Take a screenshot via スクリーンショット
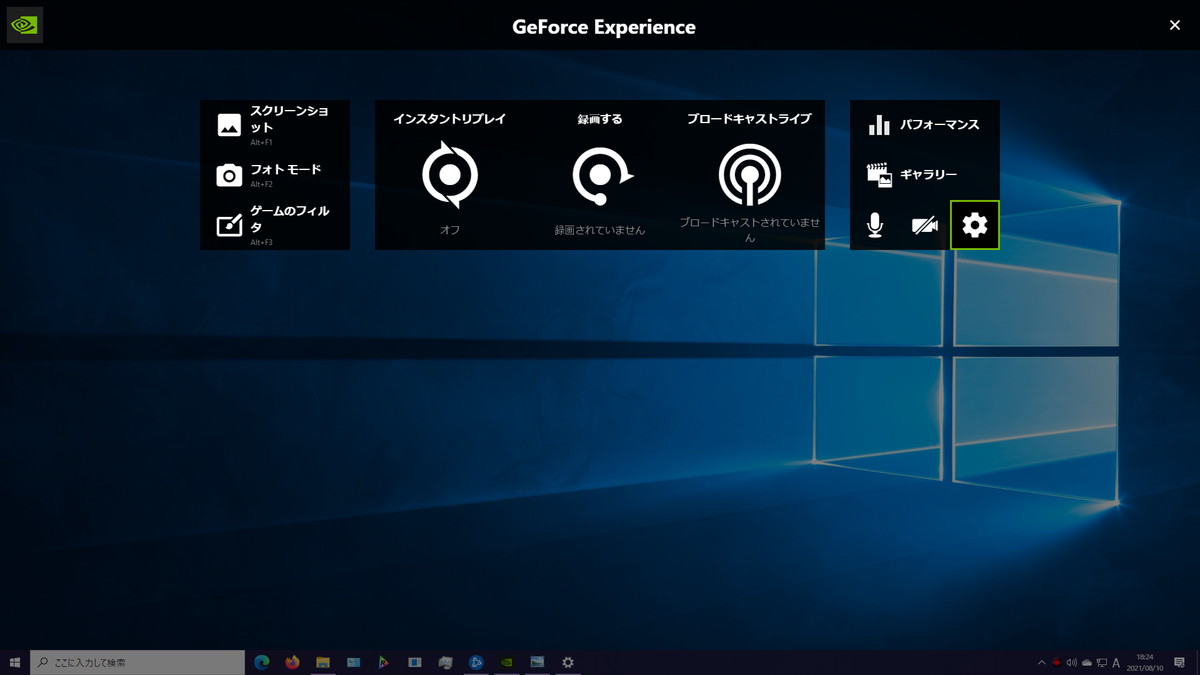Image resolution: width=1200 pixels, height=675 pixels. [275, 125]
